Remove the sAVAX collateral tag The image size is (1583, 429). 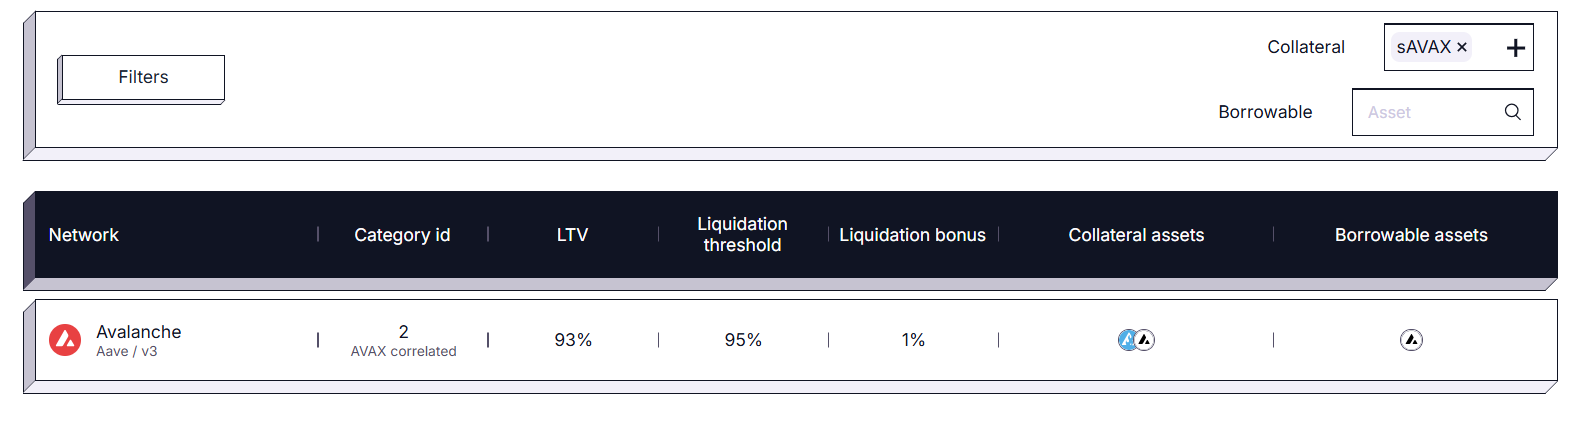[x=1462, y=47]
